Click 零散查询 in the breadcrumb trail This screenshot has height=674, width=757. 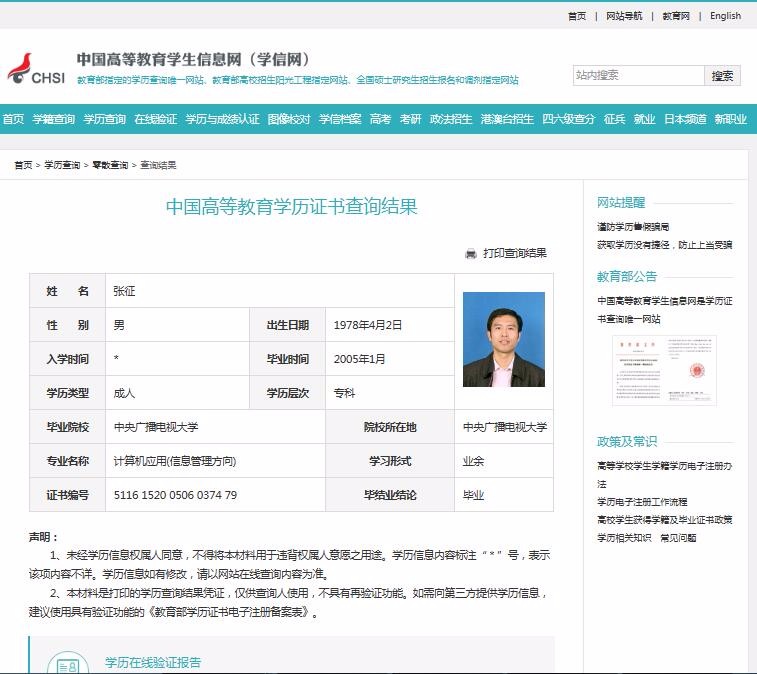point(110,165)
